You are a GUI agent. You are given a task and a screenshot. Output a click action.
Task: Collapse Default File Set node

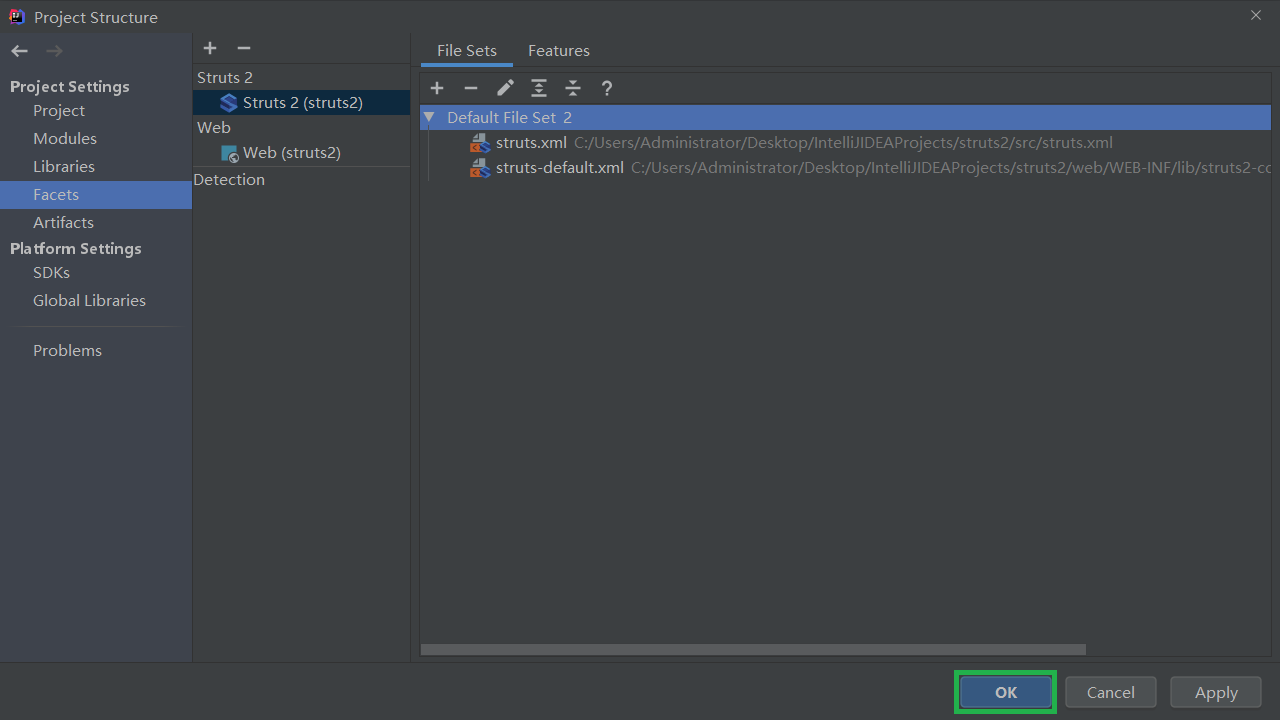[x=429, y=118]
